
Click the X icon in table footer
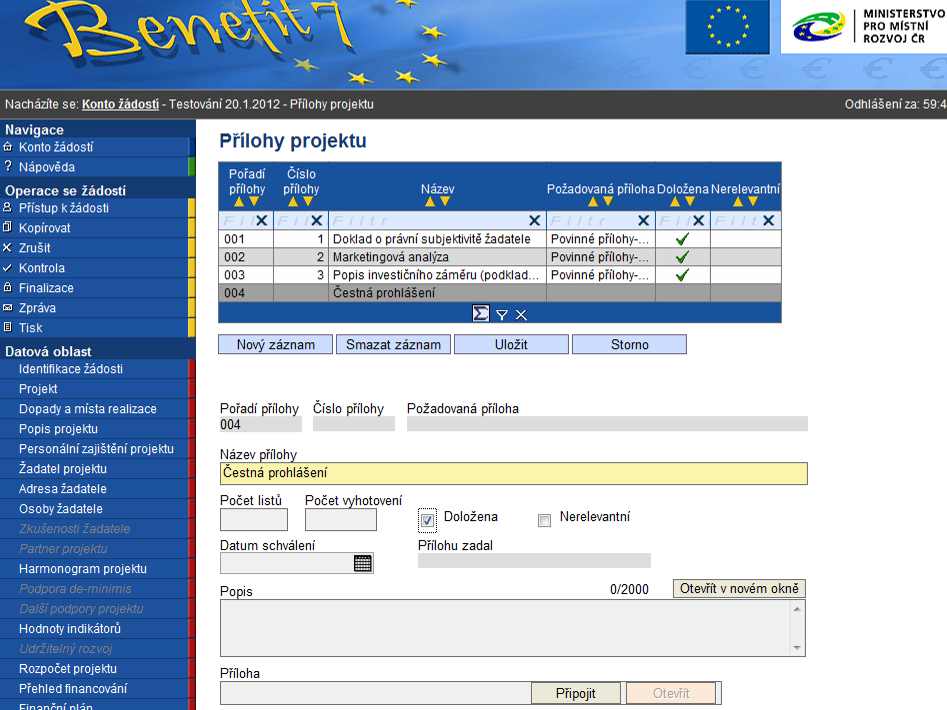click(521, 315)
